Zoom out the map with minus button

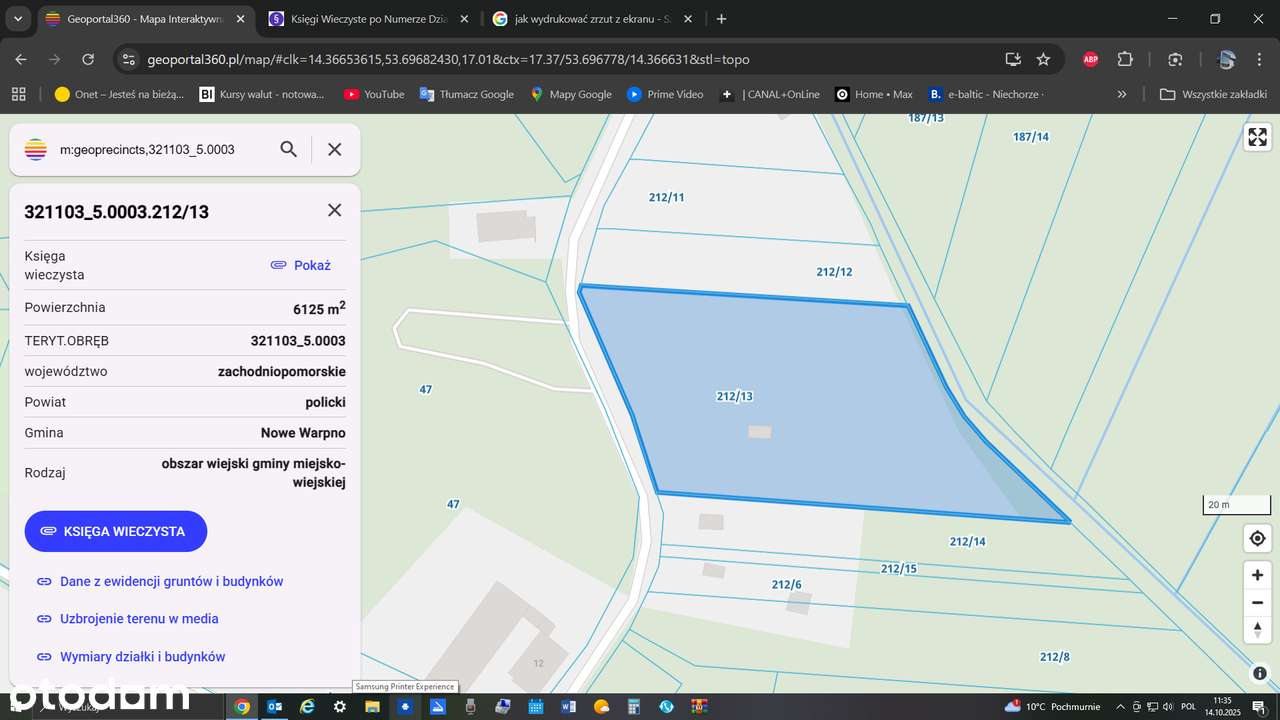tap(1257, 602)
